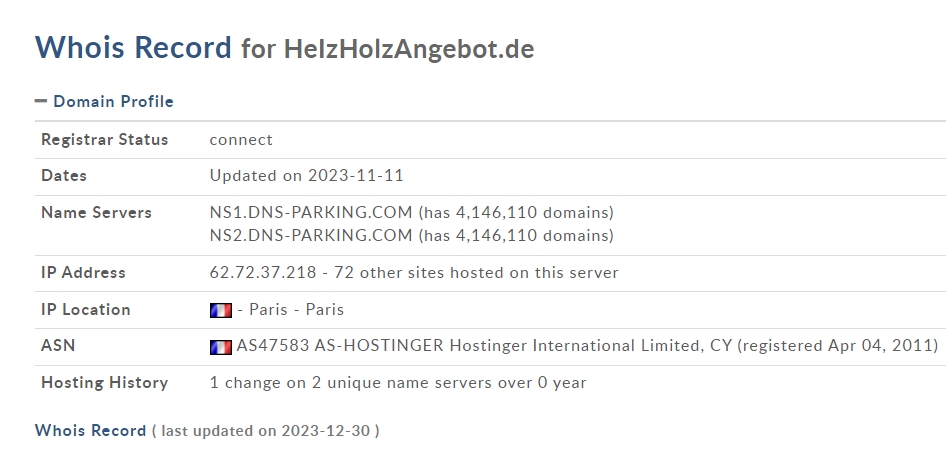The width and height of the screenshot is (946, 449).
Task: Click the flag icon in IP Location row
Action: click(220, 310)
